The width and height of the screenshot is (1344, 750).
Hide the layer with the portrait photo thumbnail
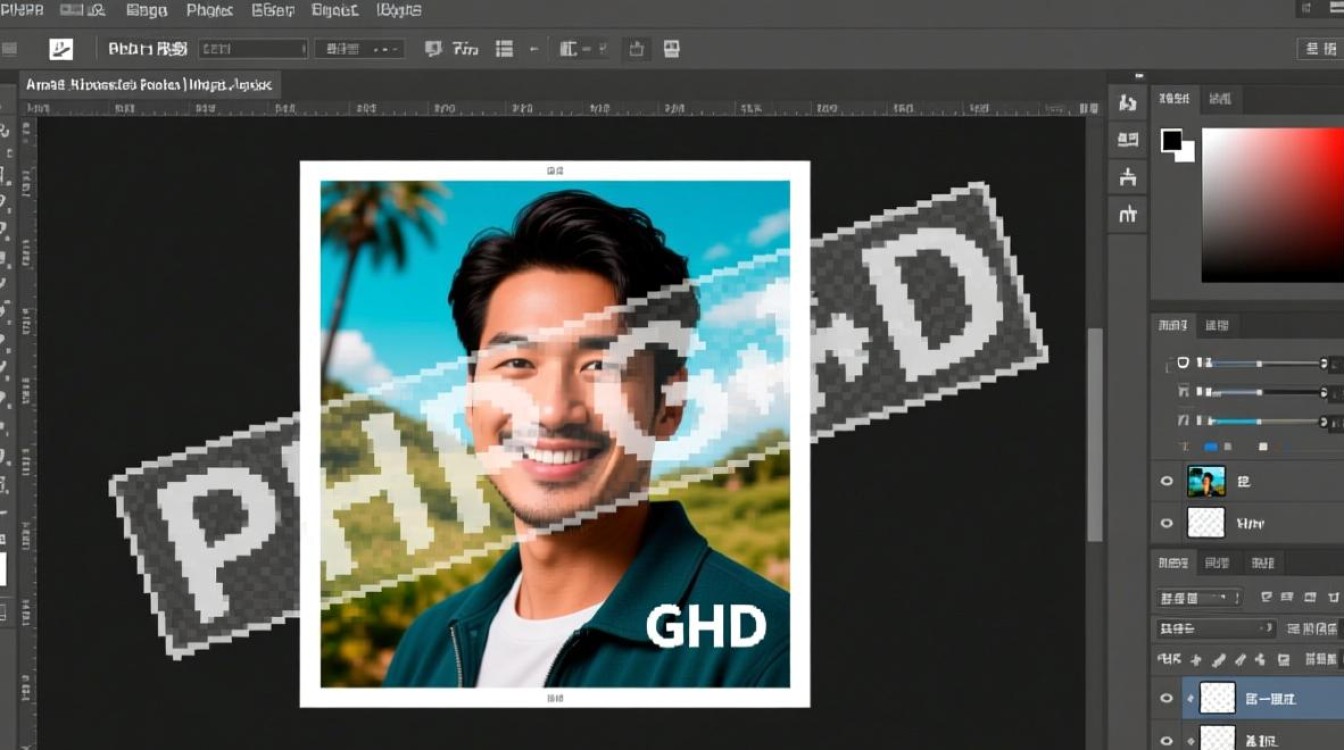pyautogui.click(x=1166, y=482)
